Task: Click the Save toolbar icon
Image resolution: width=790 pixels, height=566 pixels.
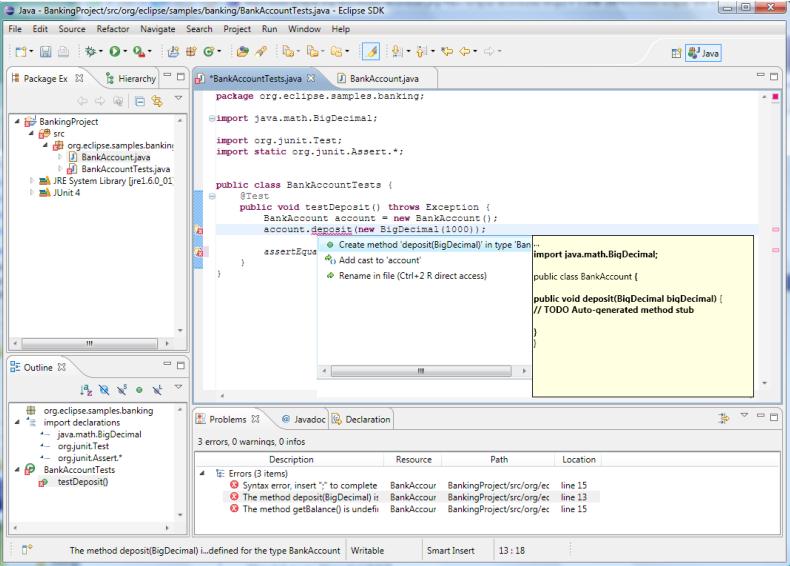Action: (45, 51)
